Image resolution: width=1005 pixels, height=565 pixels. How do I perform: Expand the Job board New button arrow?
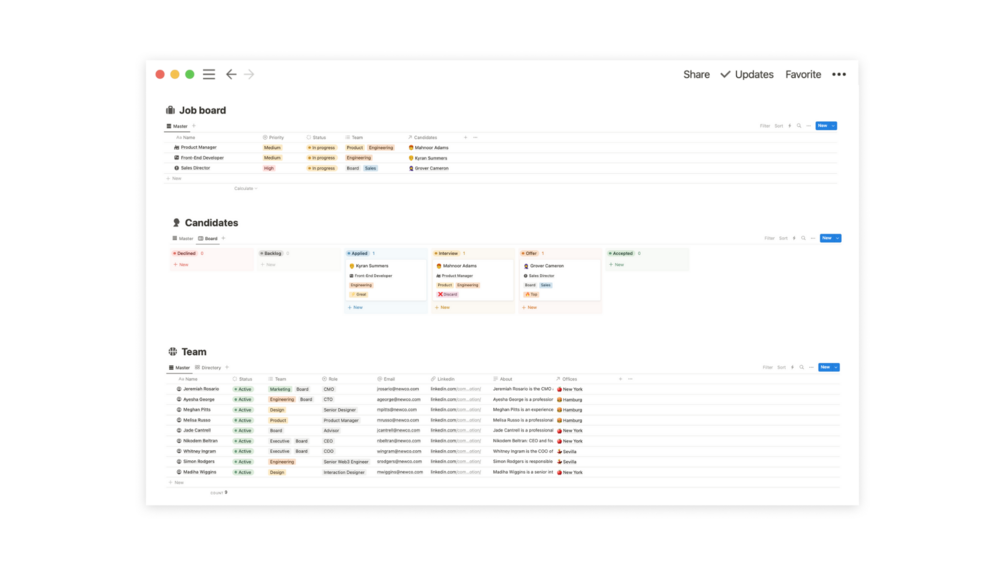tap(833, 126)
